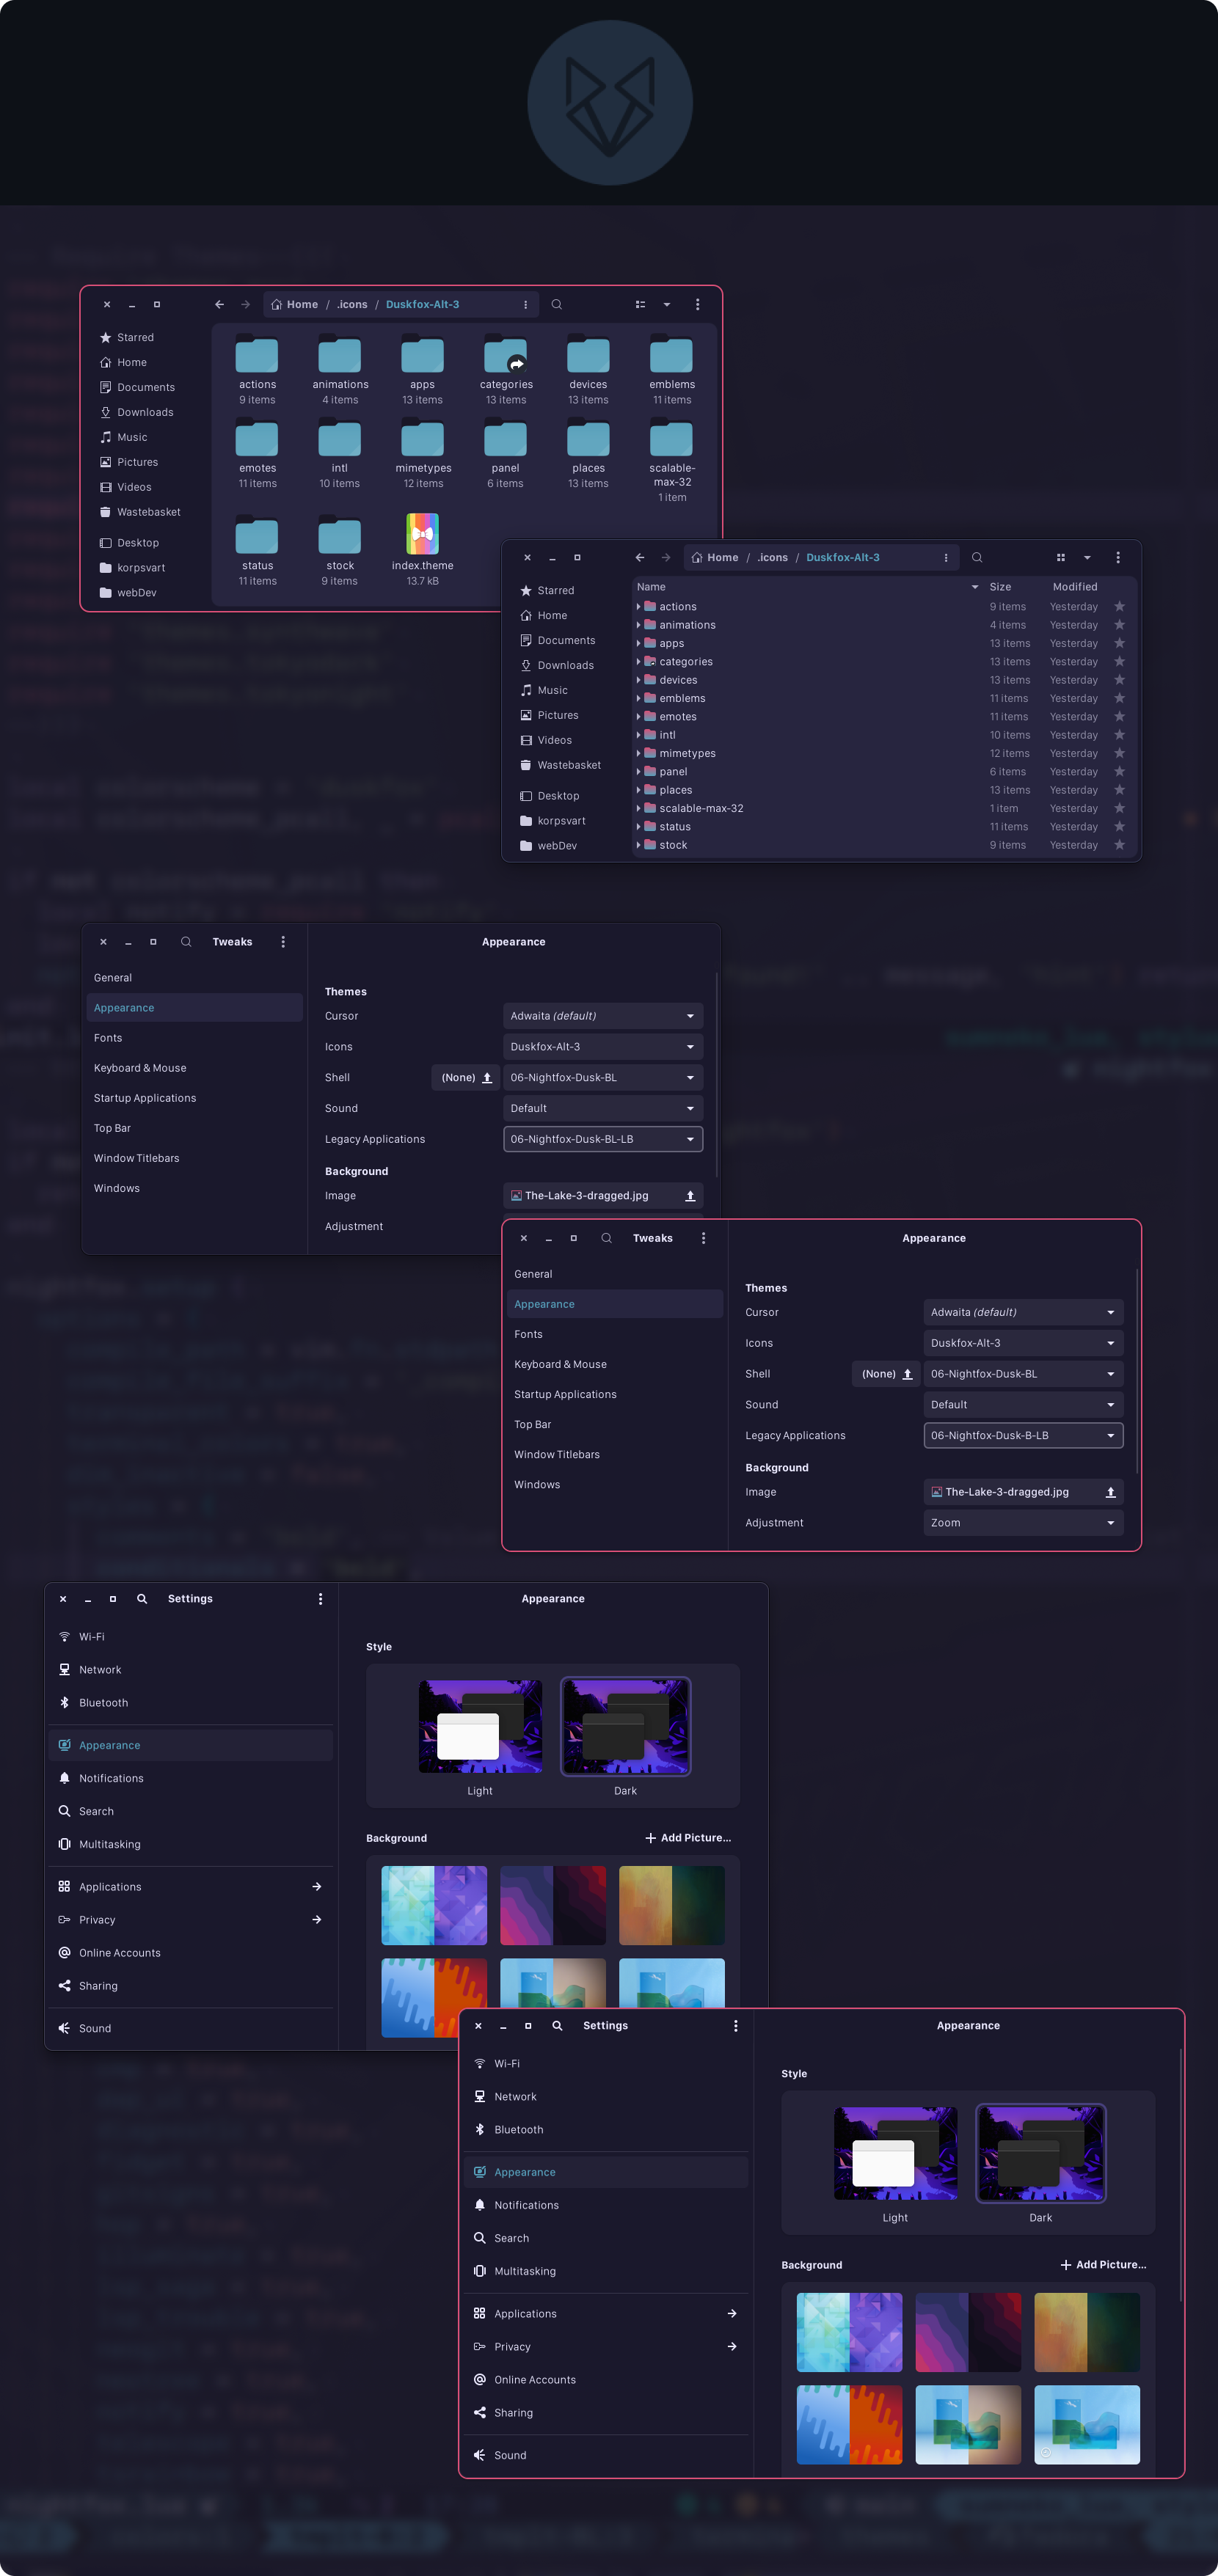
Task: Search in the front Tweaks window header
Action: pyautogui.click(x=606, y=1238)
